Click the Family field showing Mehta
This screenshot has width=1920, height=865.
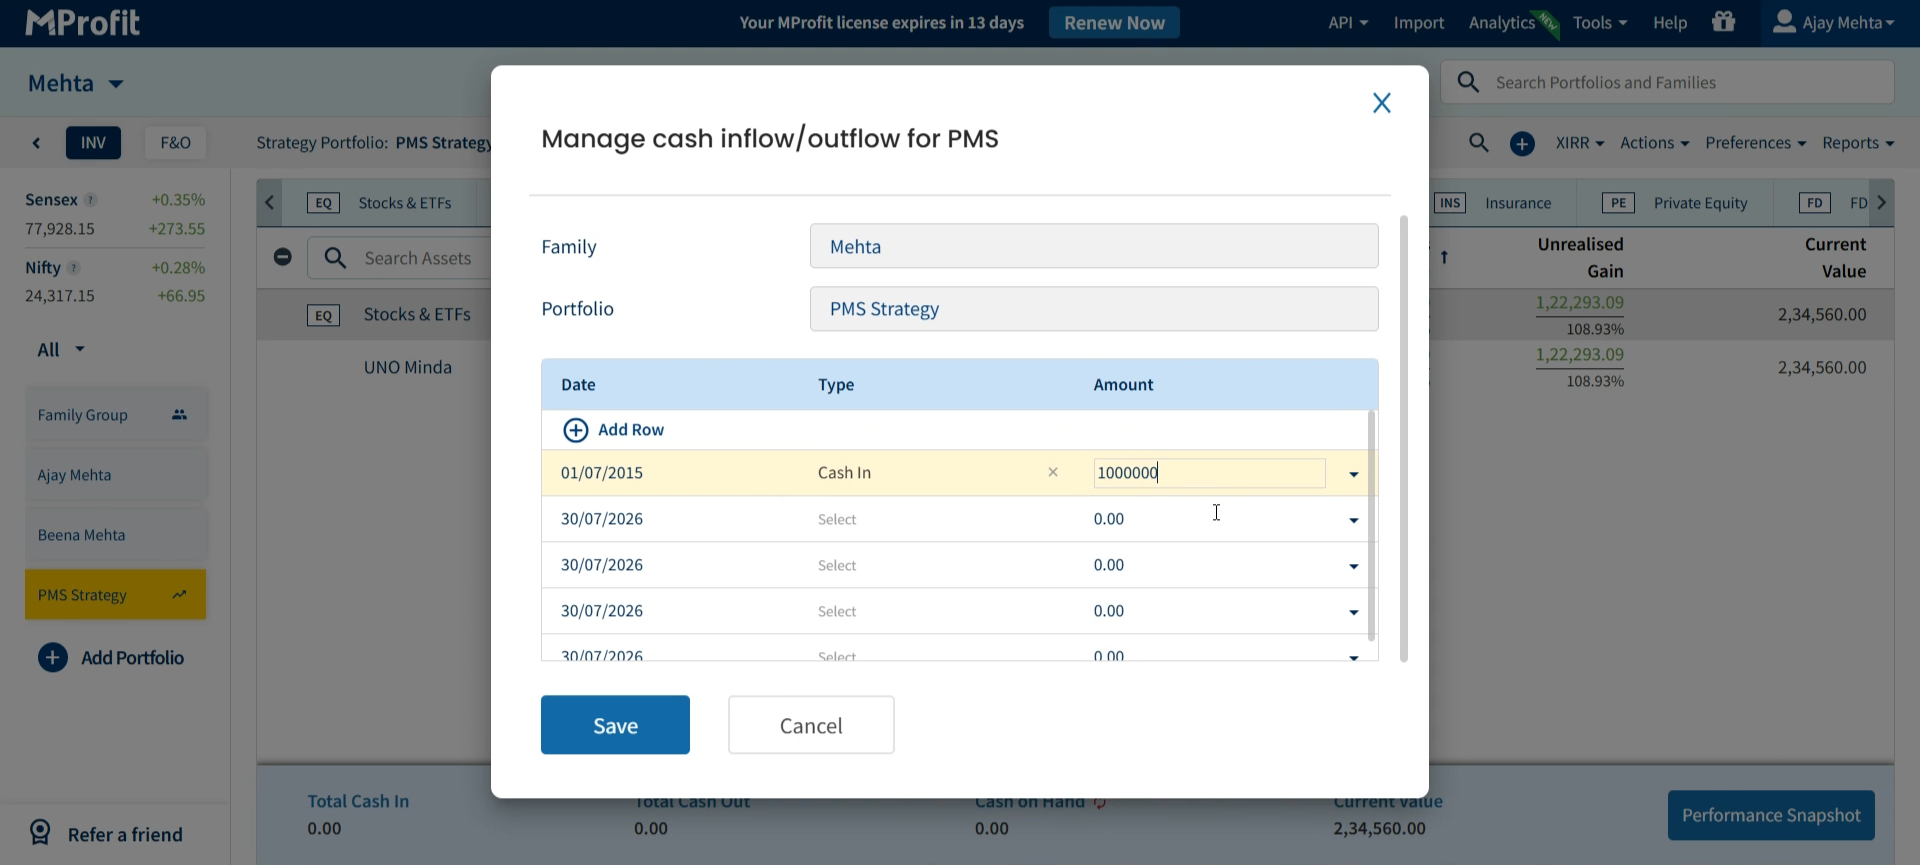(x=1094, y=246)
